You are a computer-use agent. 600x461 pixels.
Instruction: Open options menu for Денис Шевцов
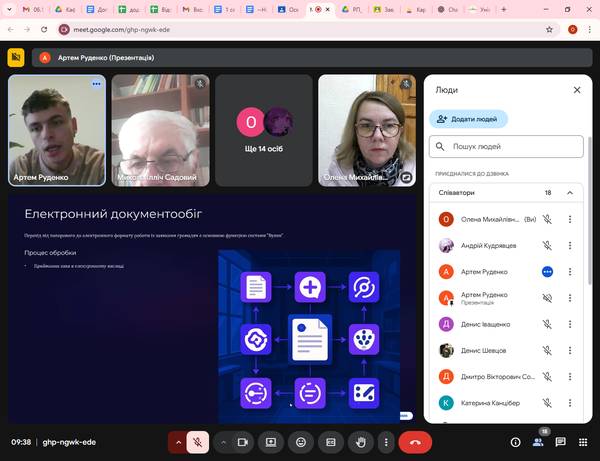click(570, 351)
